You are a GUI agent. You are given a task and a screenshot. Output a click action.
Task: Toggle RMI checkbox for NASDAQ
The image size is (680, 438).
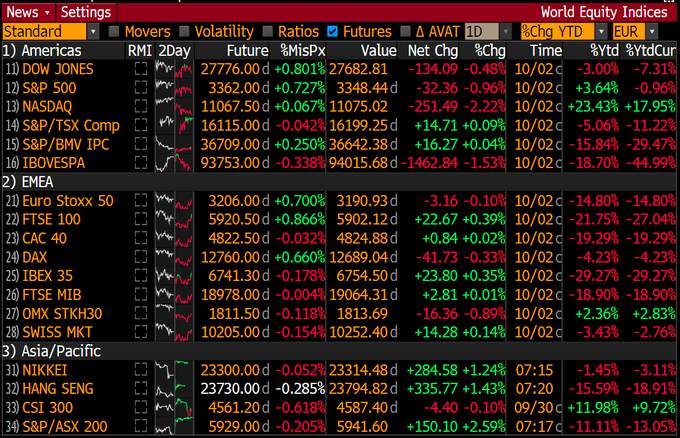point(141,107)
